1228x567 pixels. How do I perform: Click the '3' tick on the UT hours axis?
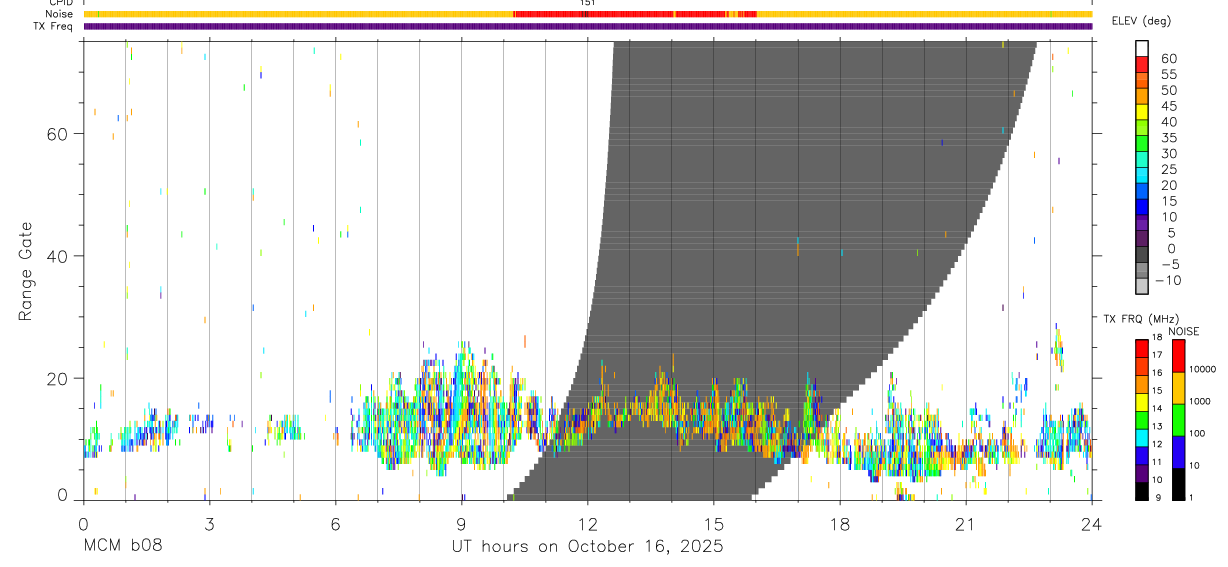click(210, 524)
